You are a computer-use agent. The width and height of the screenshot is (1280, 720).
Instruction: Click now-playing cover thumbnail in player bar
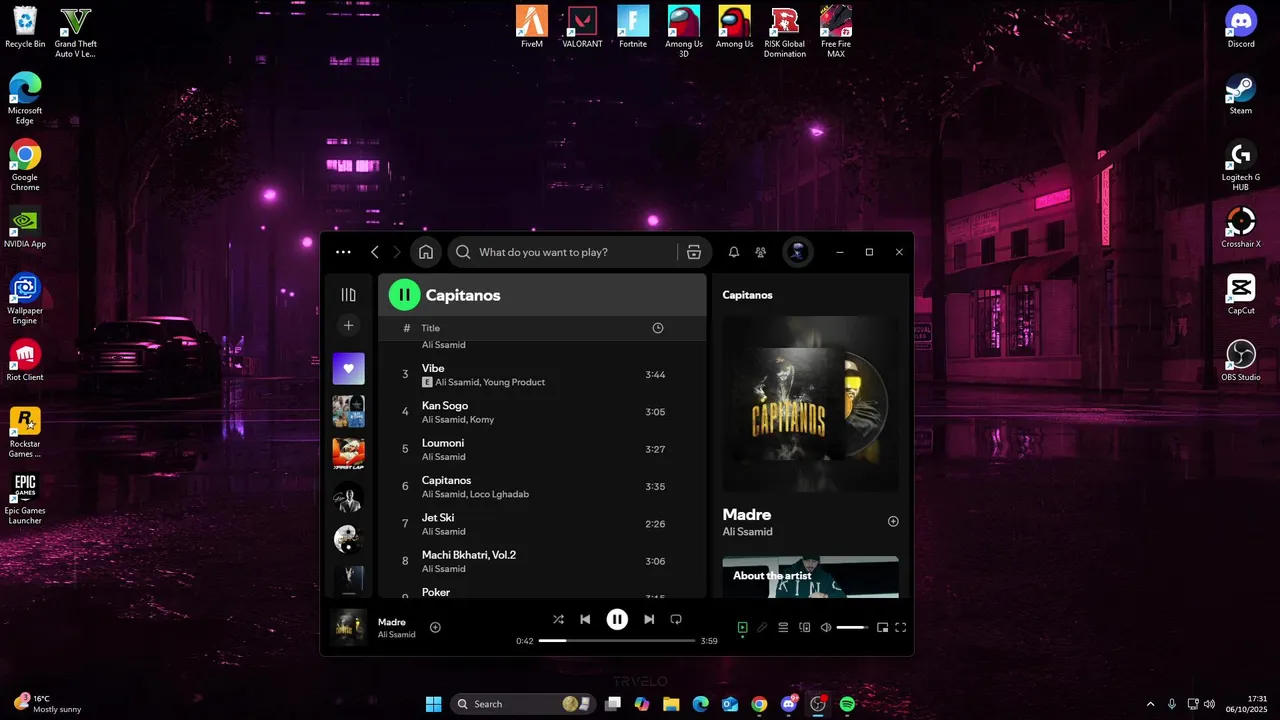pyautogui.click(x=349, y=628)
